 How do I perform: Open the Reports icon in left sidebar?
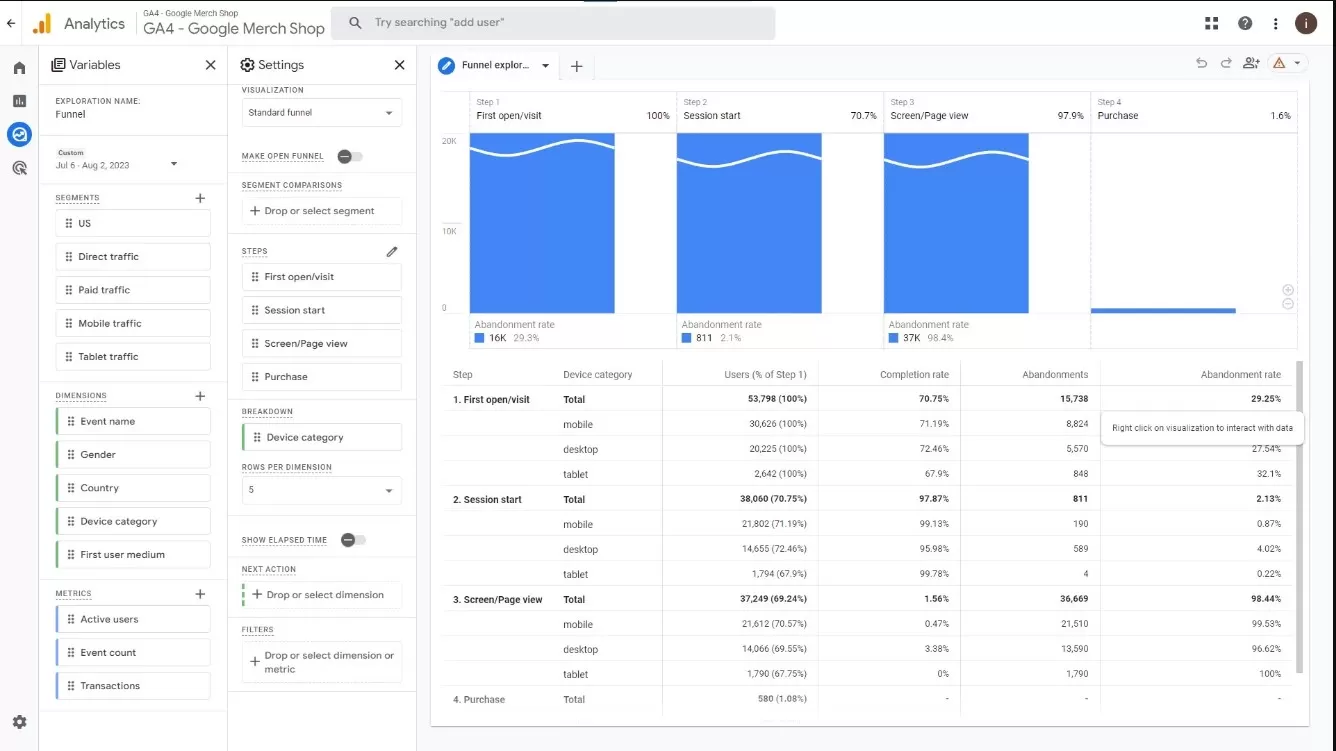(19, 101)
